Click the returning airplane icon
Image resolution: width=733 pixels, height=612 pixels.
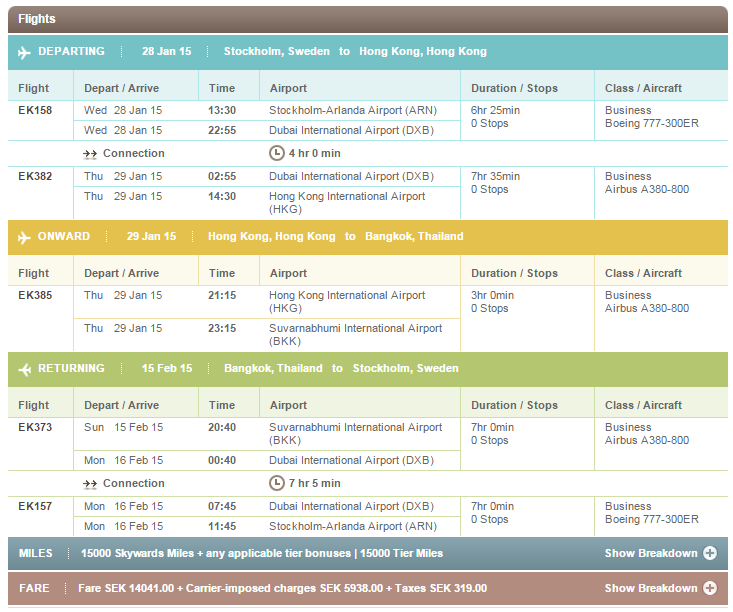24,369
